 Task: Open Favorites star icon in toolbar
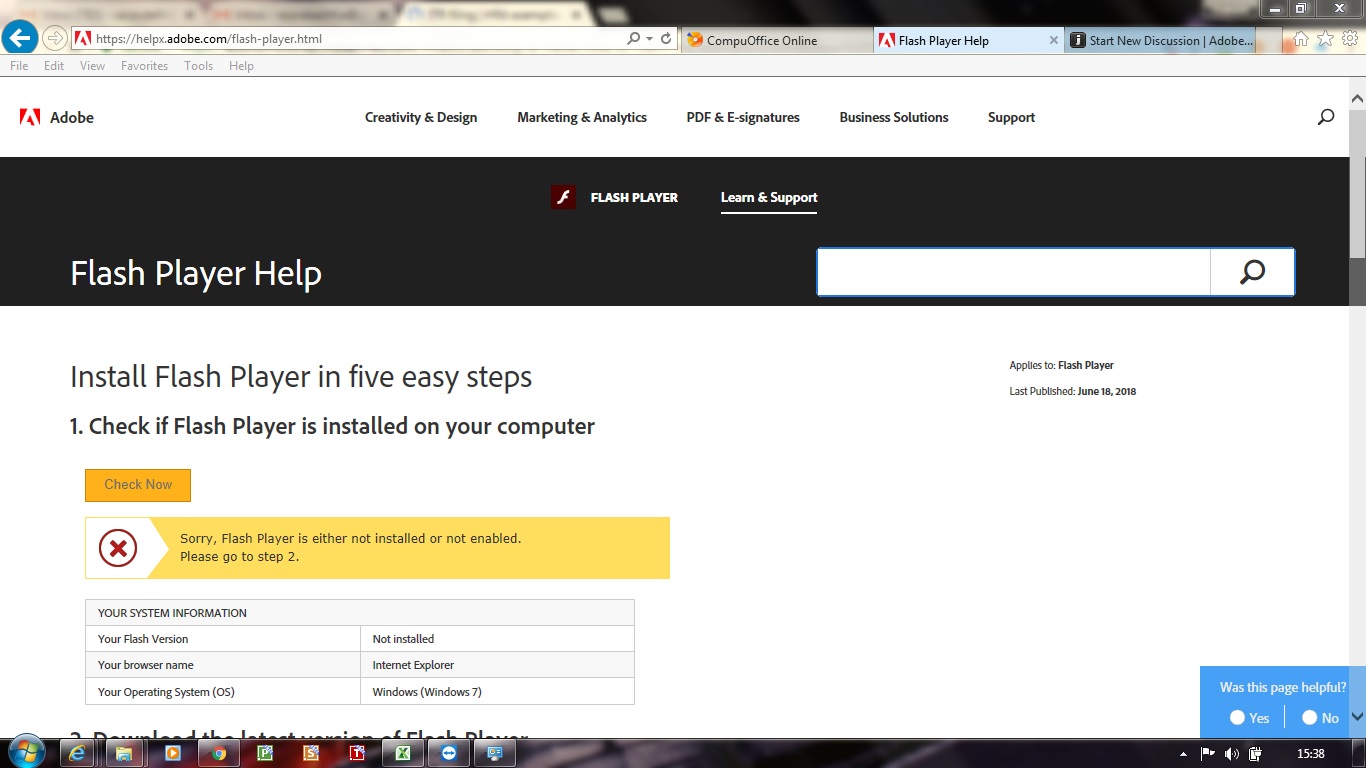pos(1325,39)
